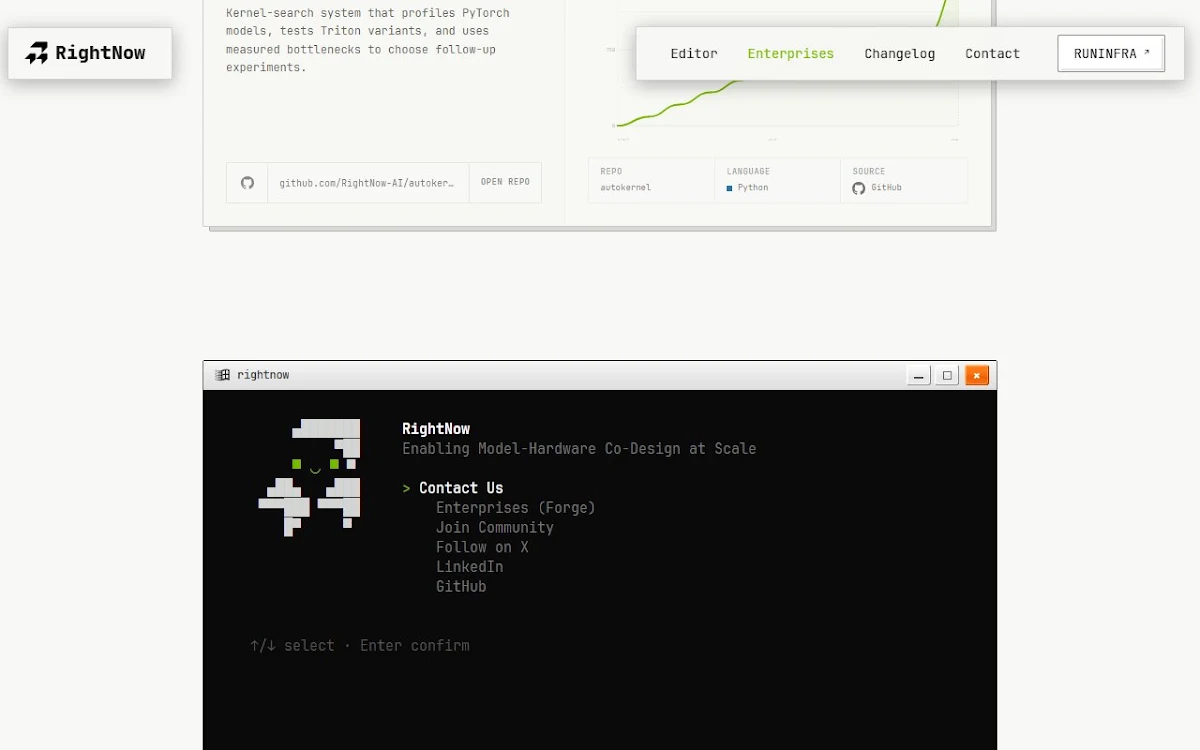This screenshot has height=750, width=1200.
Task: Click the Enabling Model-Hardware Co-Design tagline
Action: (579, 449)
